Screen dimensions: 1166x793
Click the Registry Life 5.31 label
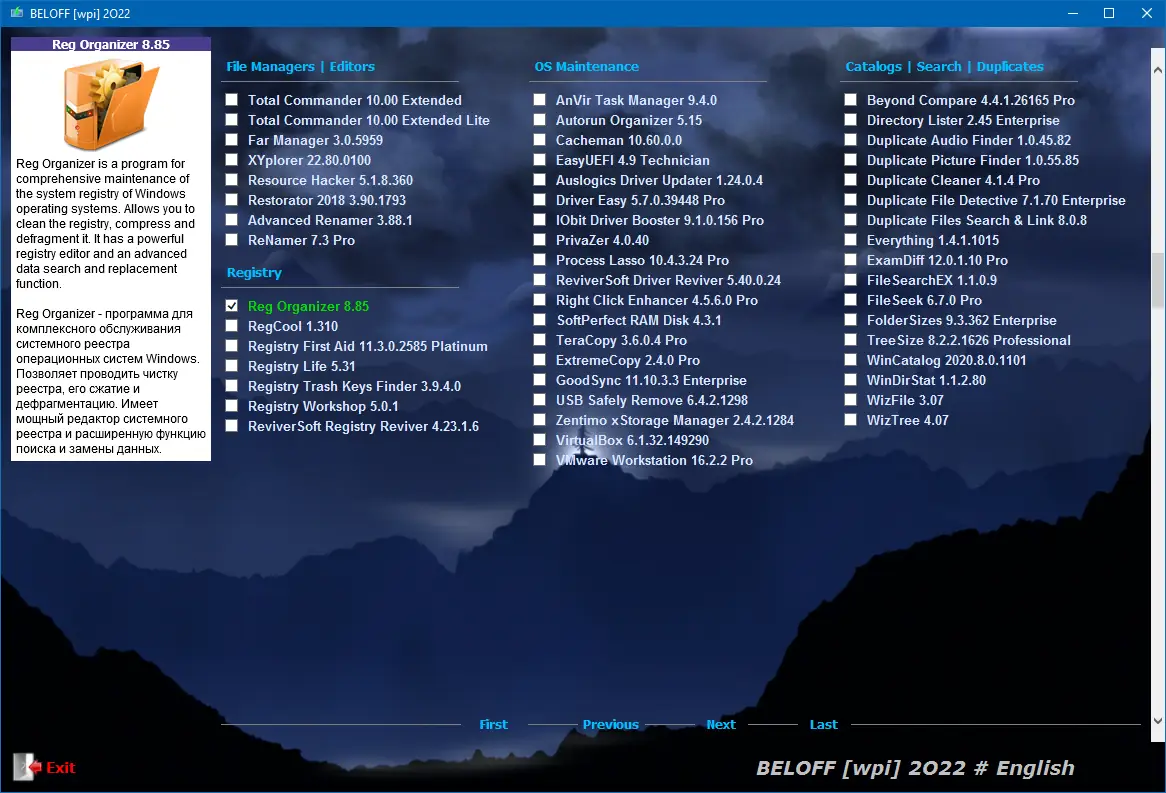point(301,366)
